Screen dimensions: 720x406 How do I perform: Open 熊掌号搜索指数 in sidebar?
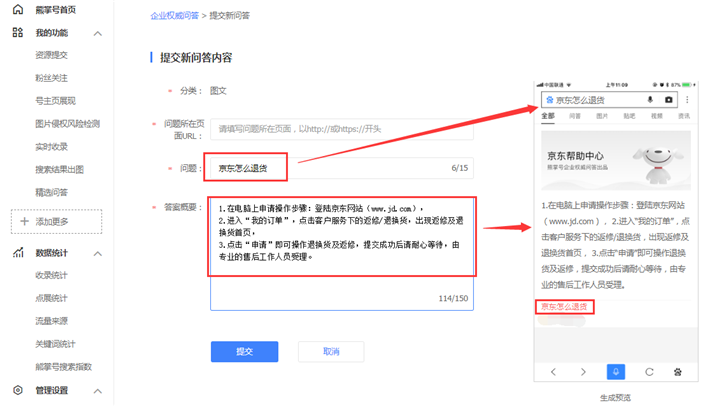click(x=64, y=367)
